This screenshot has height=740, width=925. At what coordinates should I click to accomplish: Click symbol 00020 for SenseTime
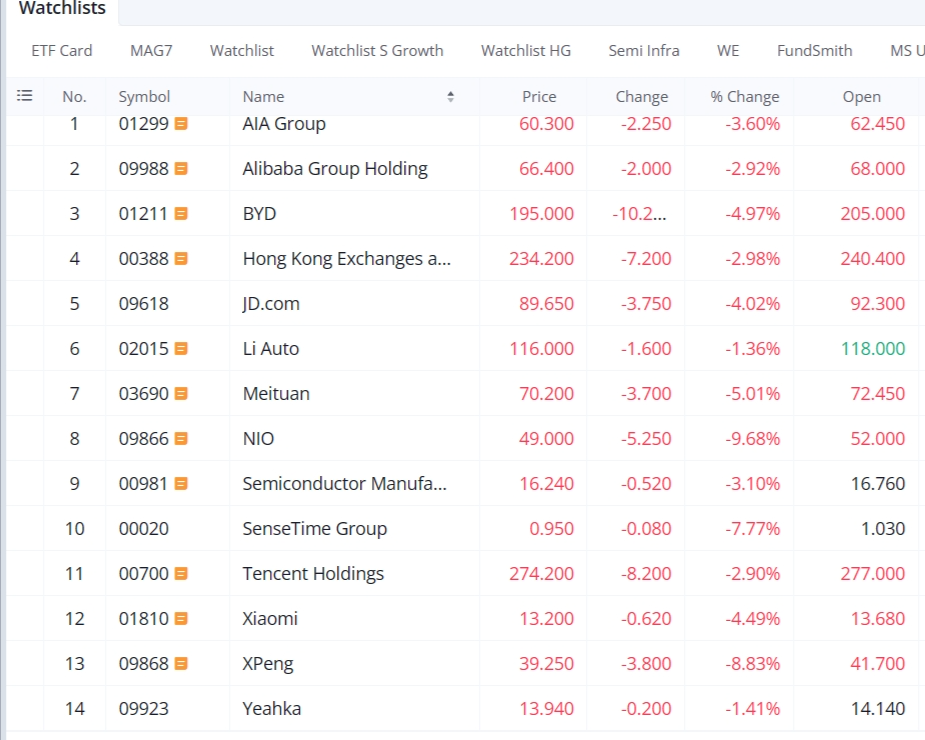[x=144, y=529]
